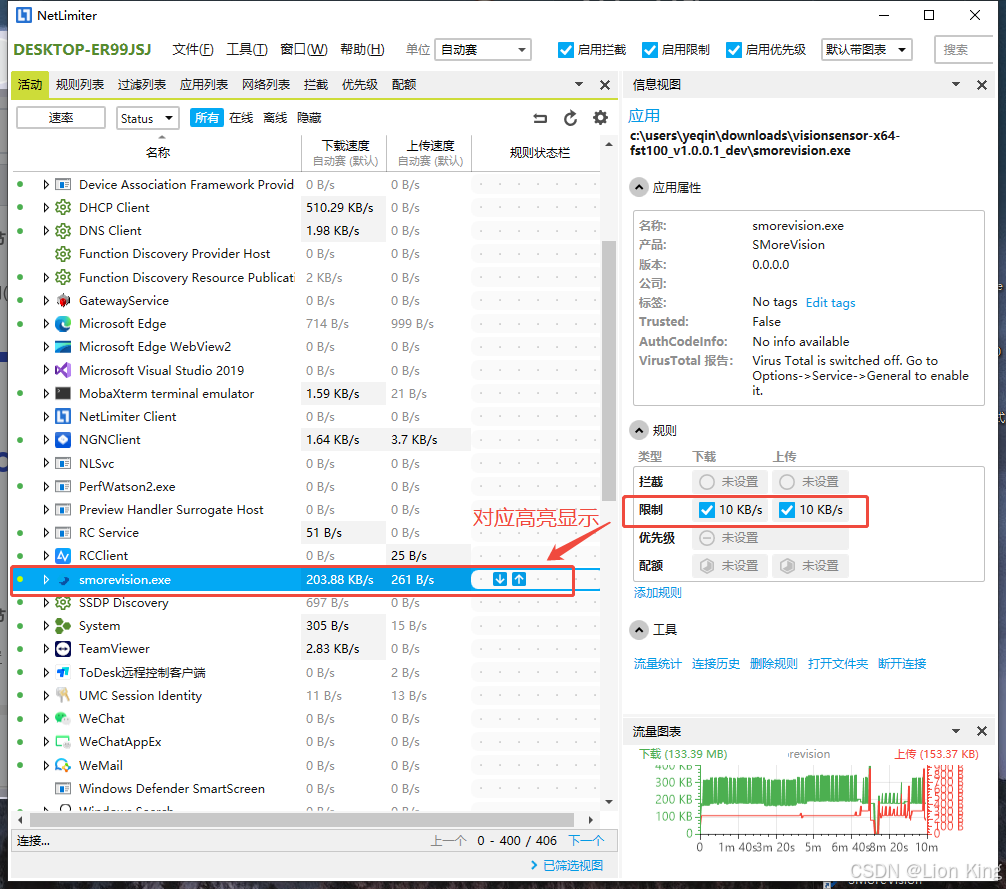
Task: Click the 速率 button
Action: coord(61,118)
